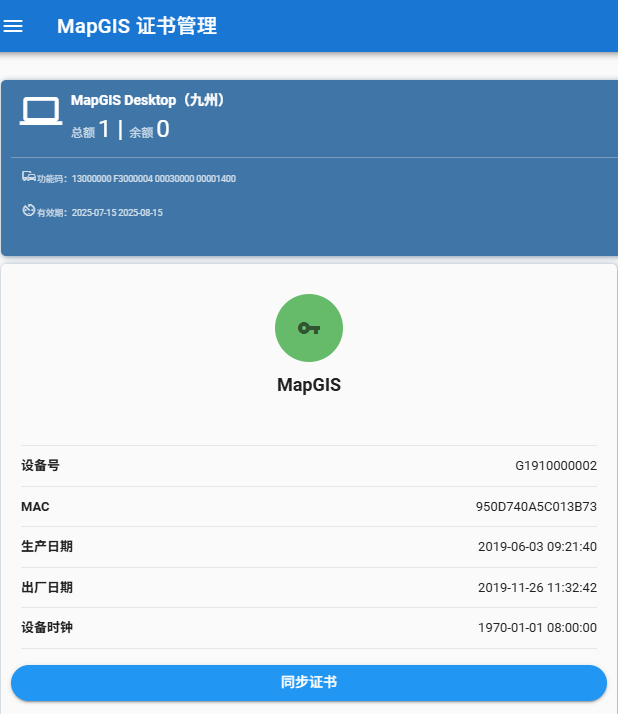Select the 设备号 row label

point(41,466)
